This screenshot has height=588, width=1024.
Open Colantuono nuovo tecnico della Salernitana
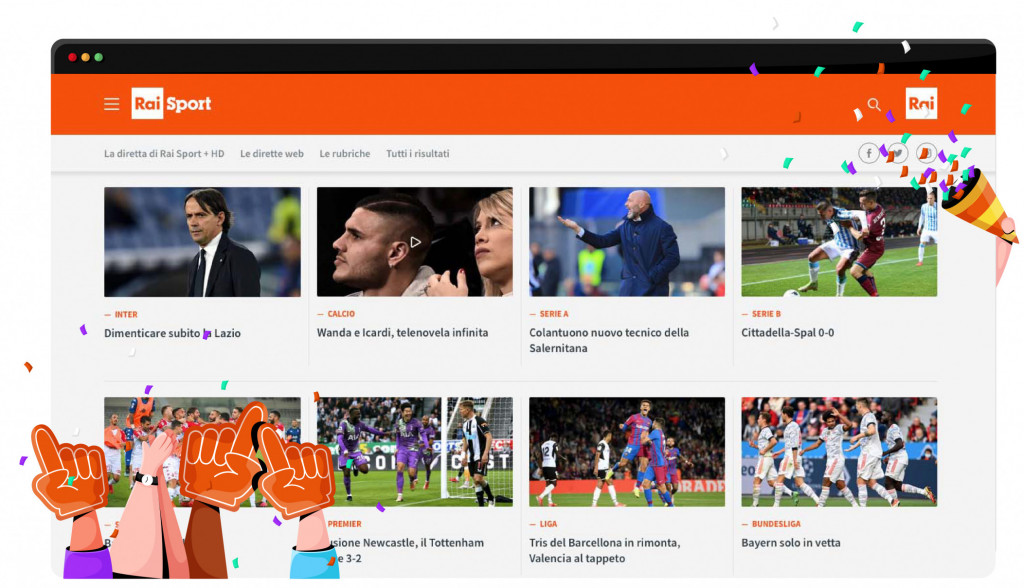click(x=609, y=340)
